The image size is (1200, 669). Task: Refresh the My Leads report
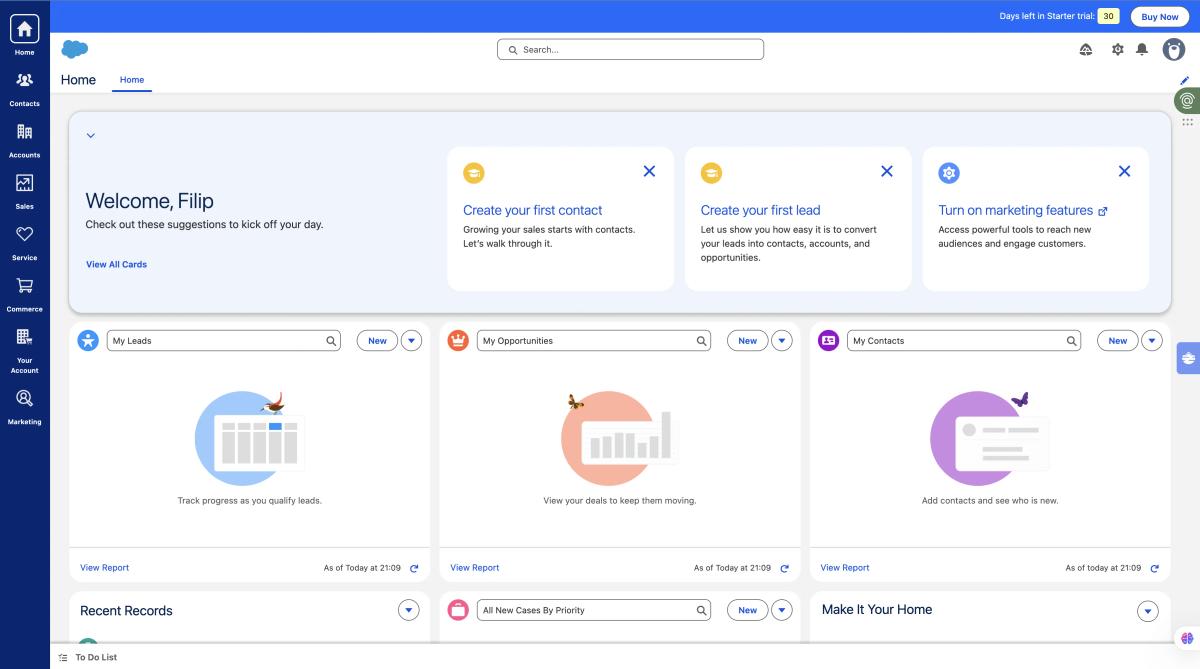click(414, 568)
